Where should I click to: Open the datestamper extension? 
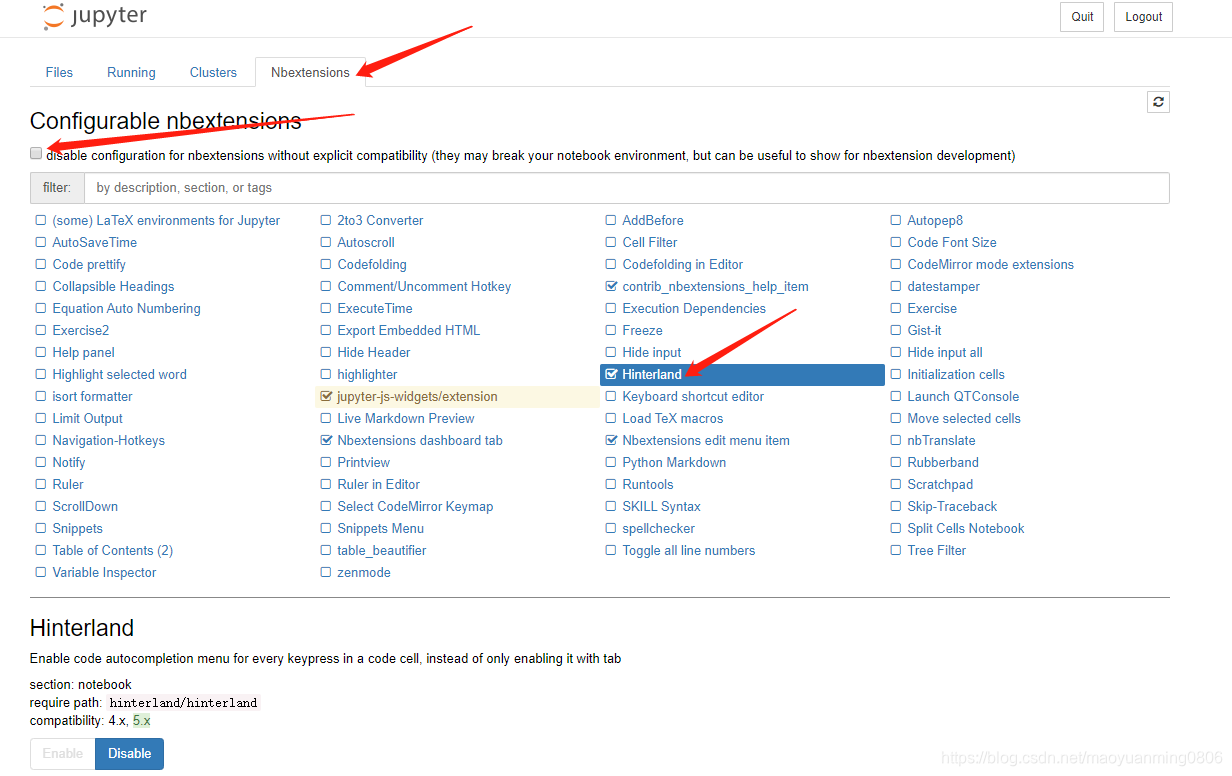pyautogui.click(x=943, y=287)
